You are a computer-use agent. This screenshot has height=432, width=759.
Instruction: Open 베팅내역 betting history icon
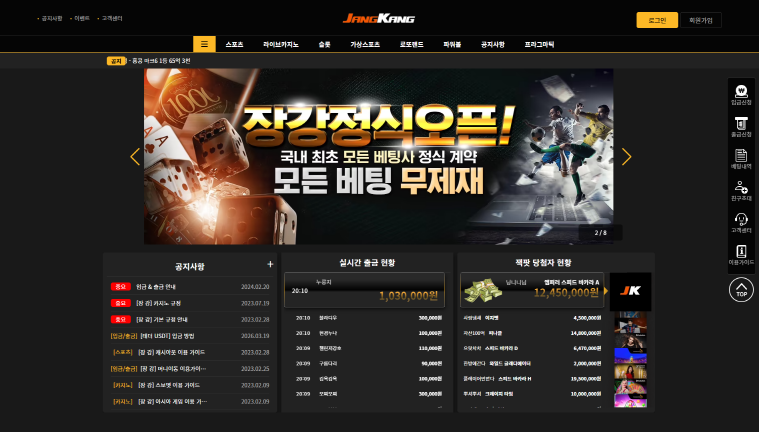pos(741,158)
